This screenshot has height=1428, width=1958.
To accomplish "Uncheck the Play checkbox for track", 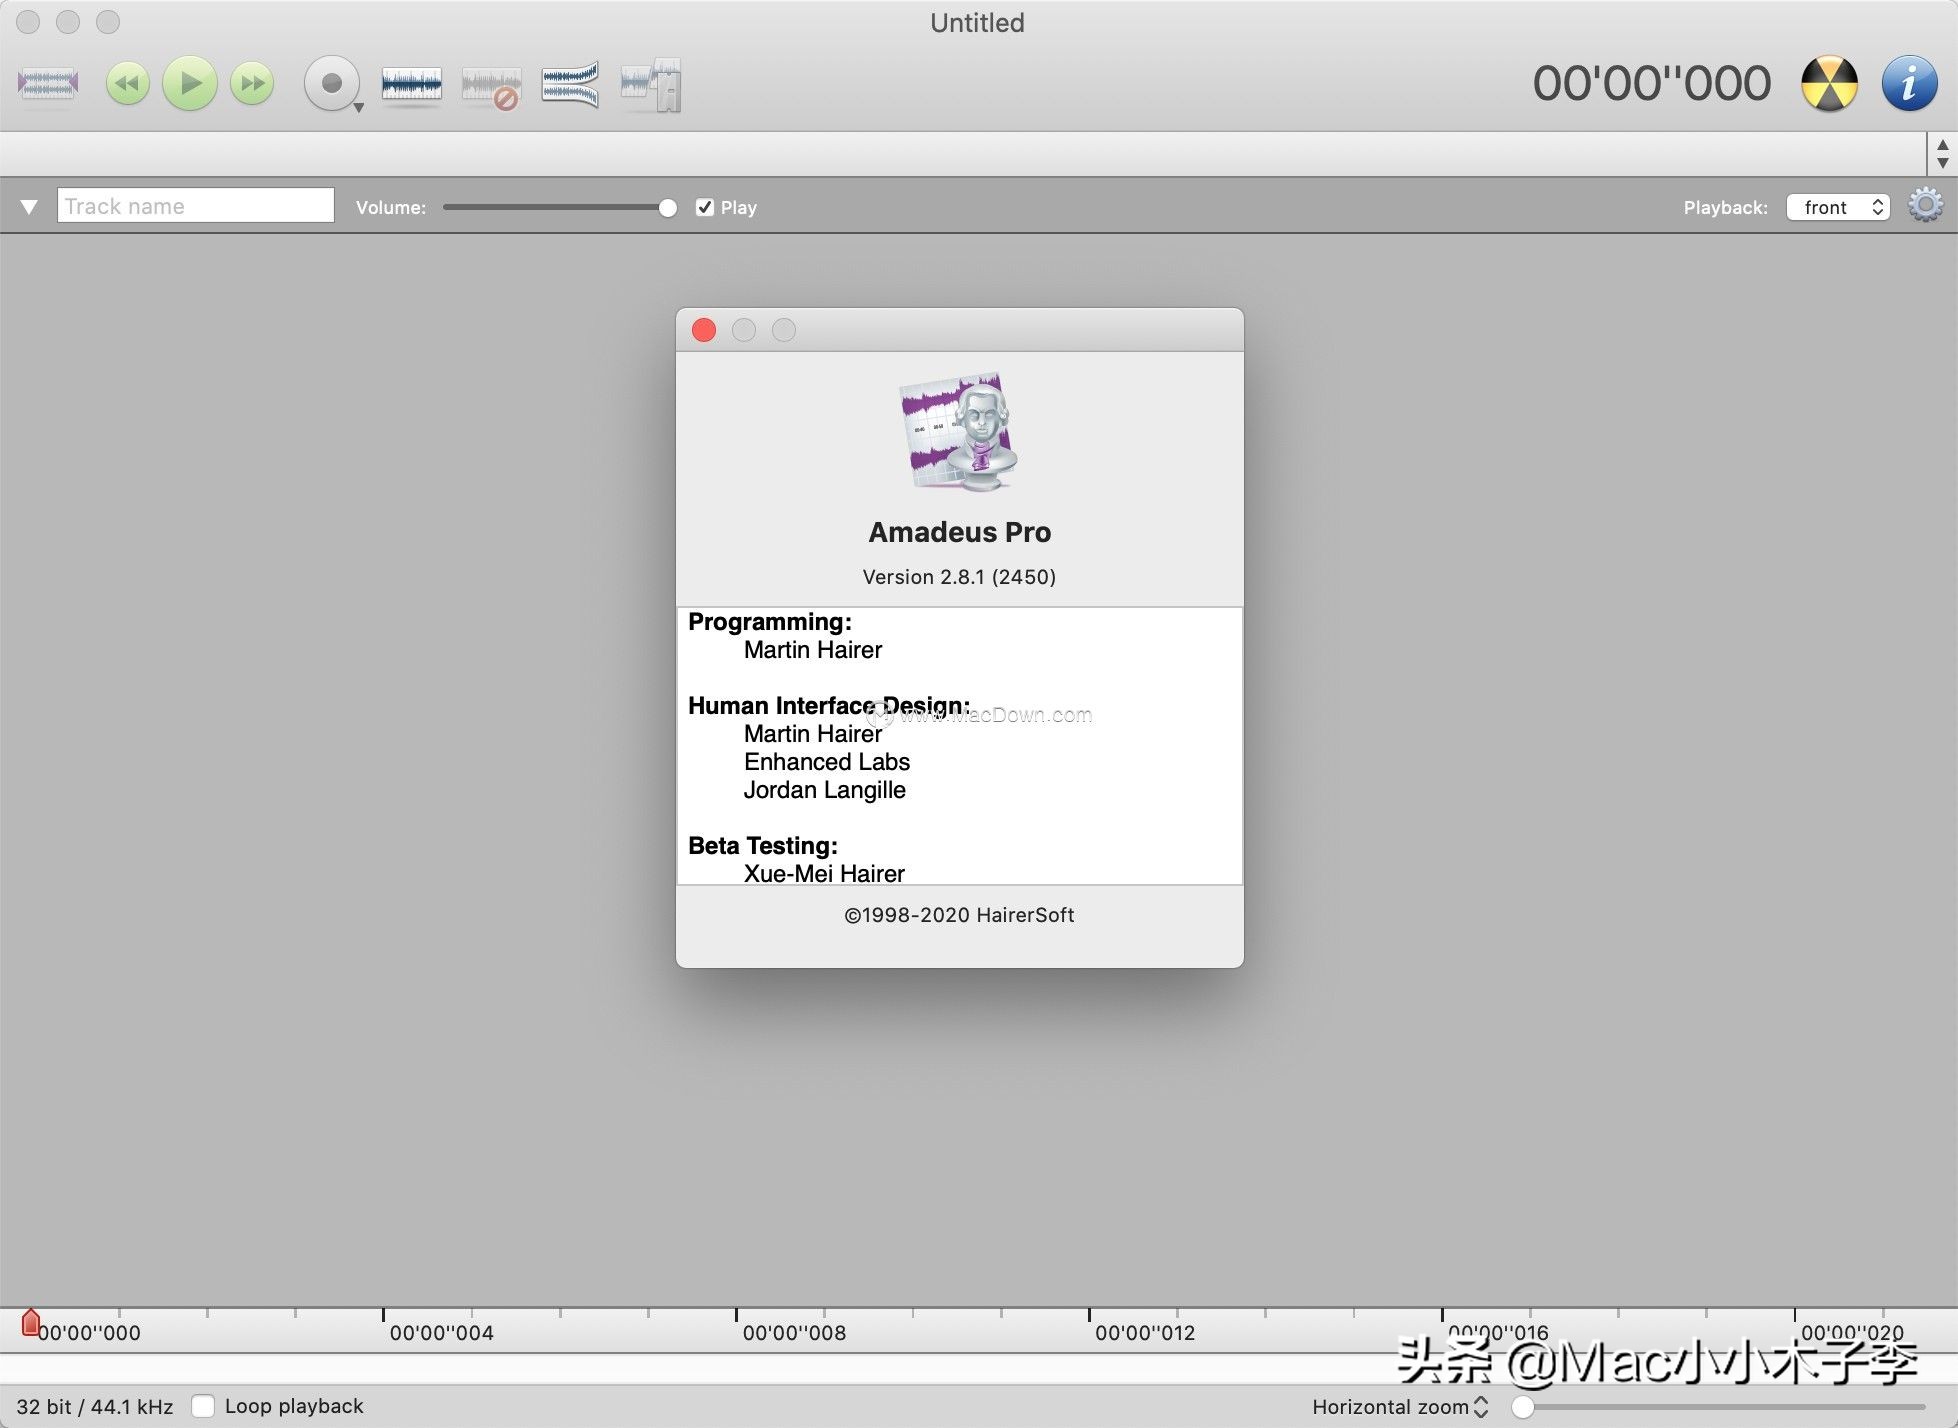I will 705,207.
